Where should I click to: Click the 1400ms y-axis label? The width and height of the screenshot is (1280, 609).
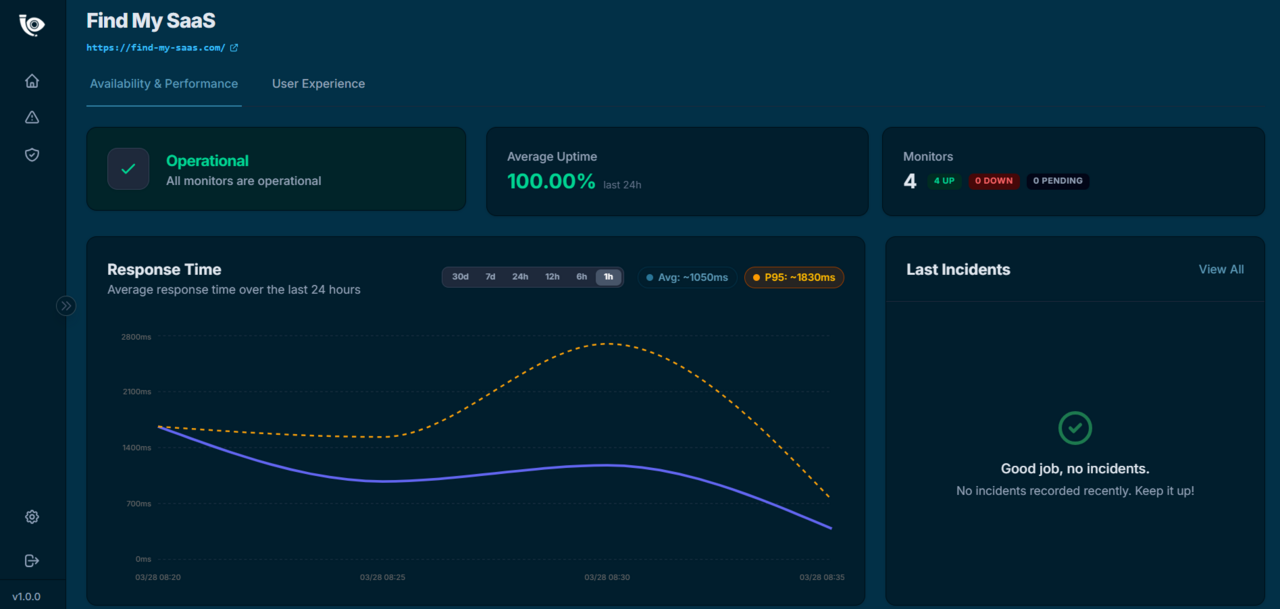point(136,447)
